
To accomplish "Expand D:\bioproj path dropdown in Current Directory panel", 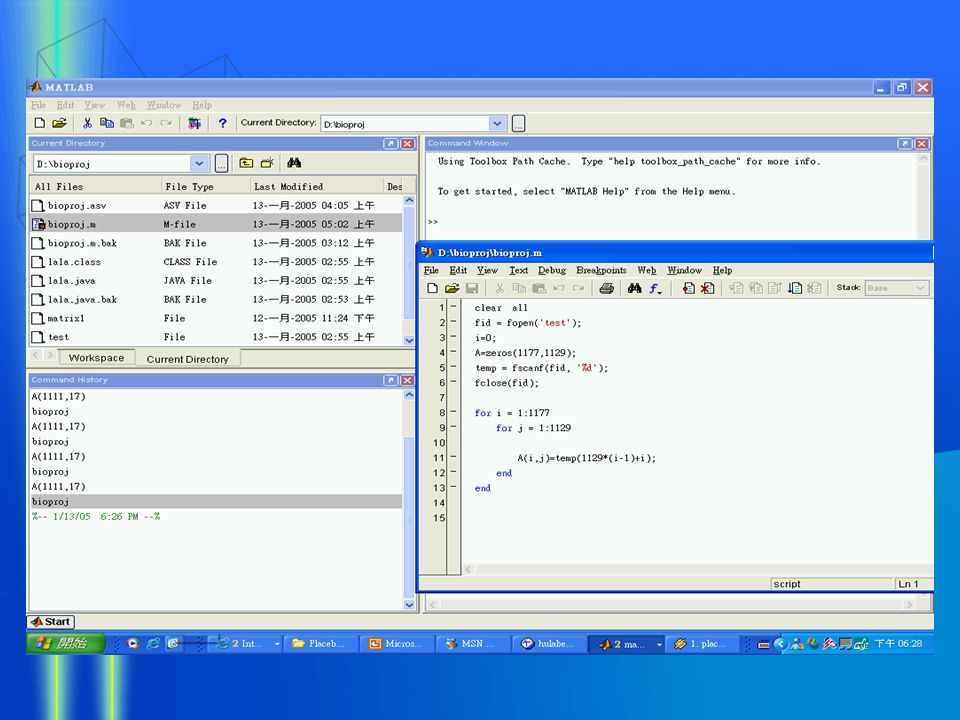I will click(x=199, y=163).
